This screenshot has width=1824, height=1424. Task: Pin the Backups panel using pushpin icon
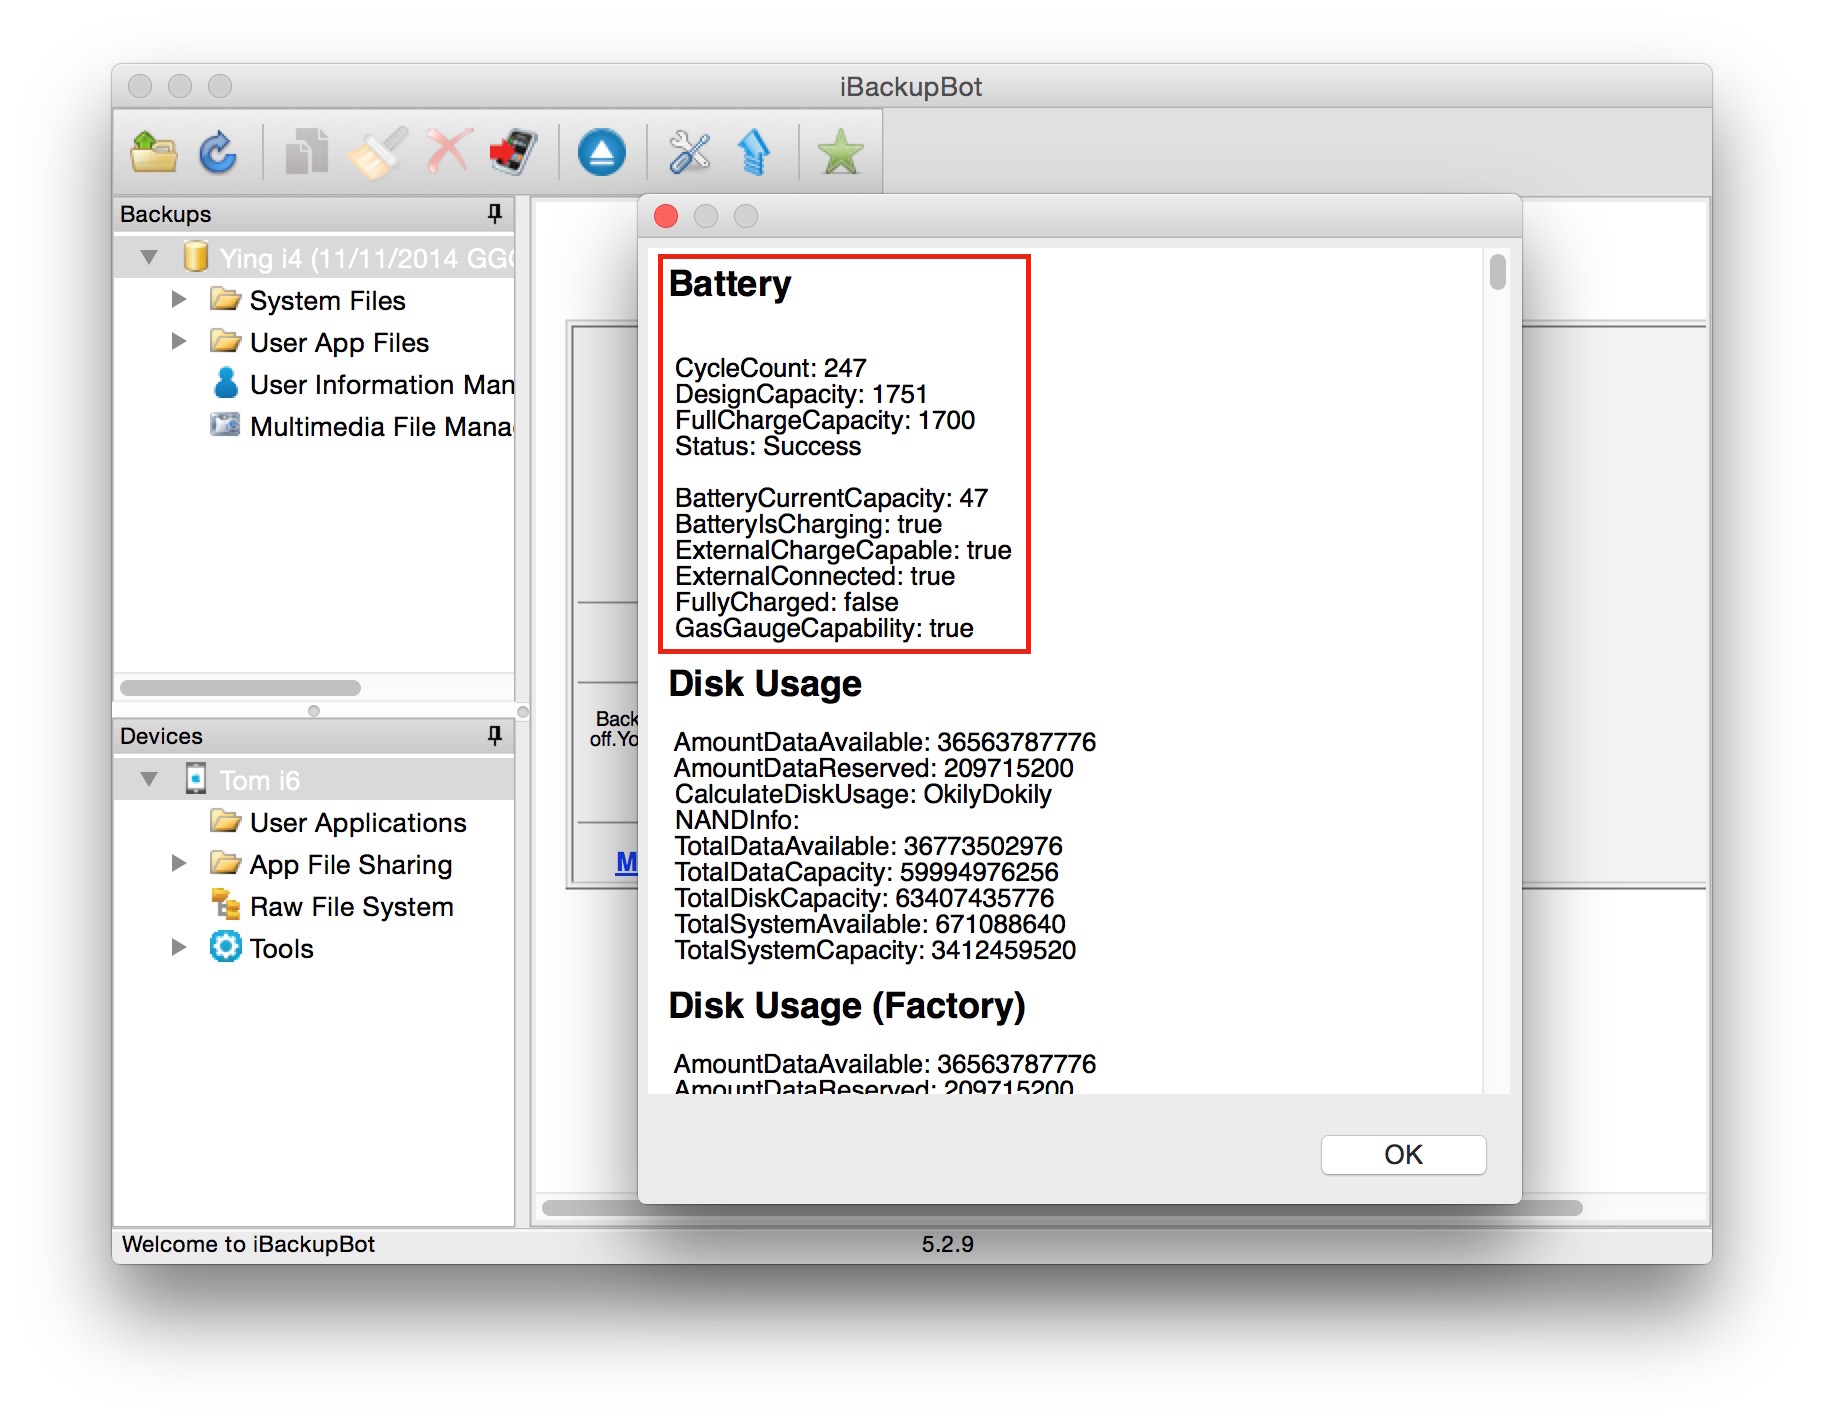coord(494,213)
